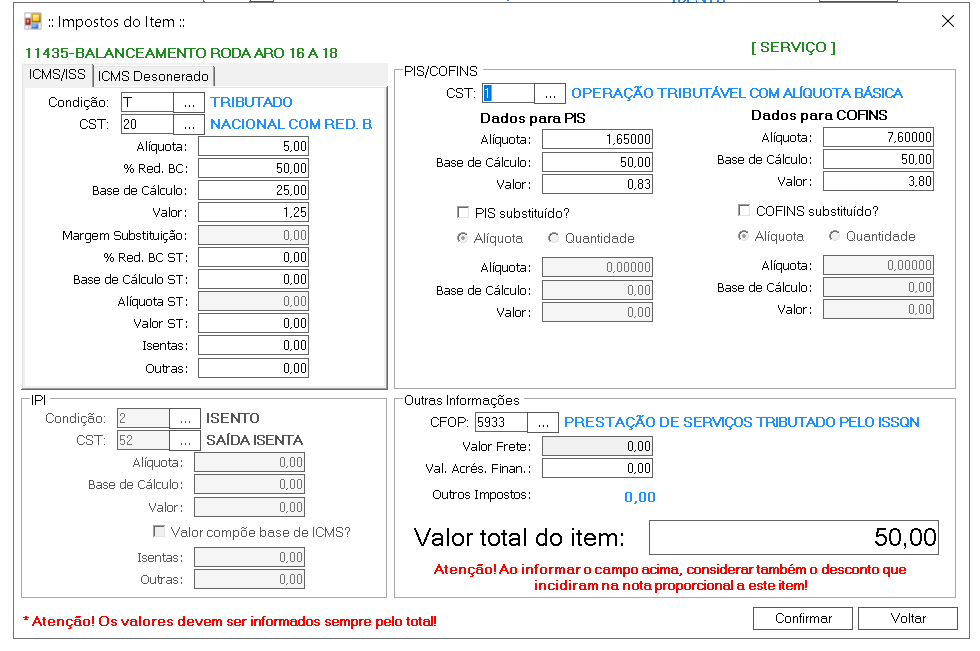Select the ICMS Alíquota field 5,00
The height and width of the screenshot is (651, 980).
coord(253,146)
